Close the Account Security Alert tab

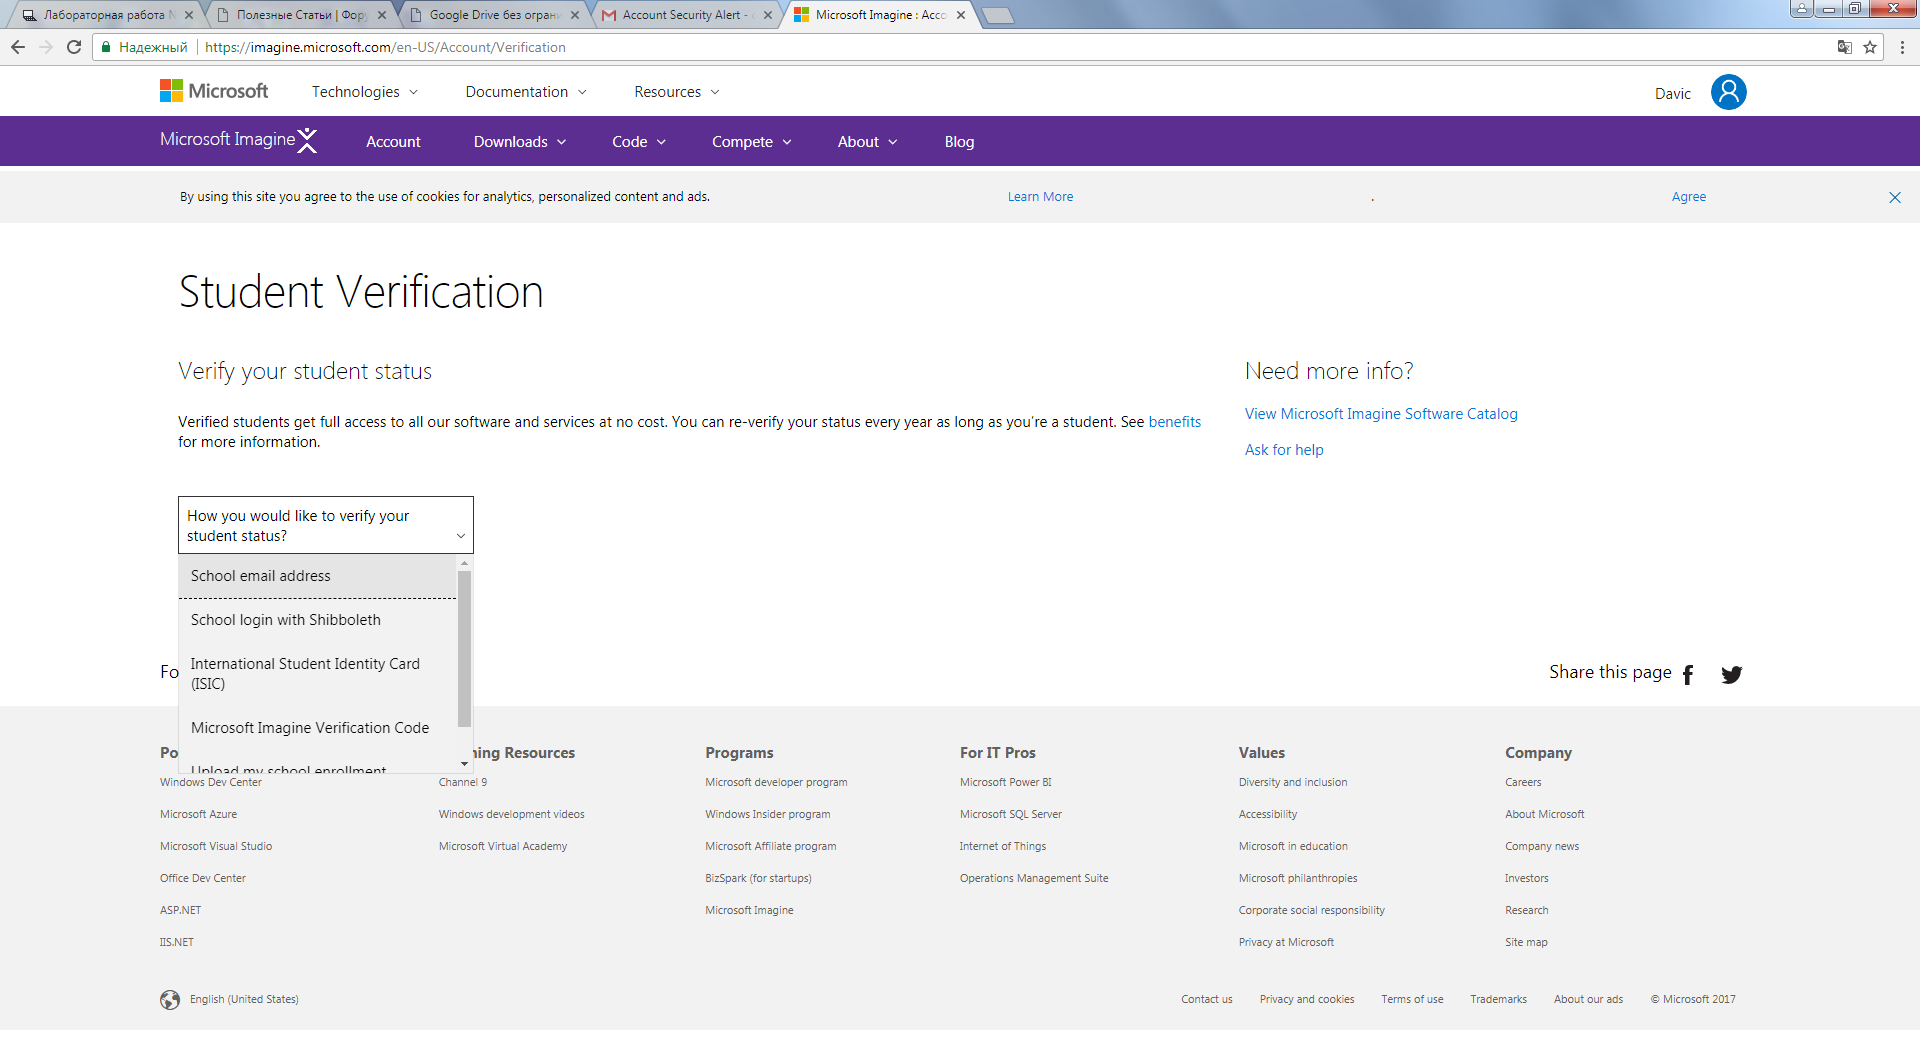[768, 15]
